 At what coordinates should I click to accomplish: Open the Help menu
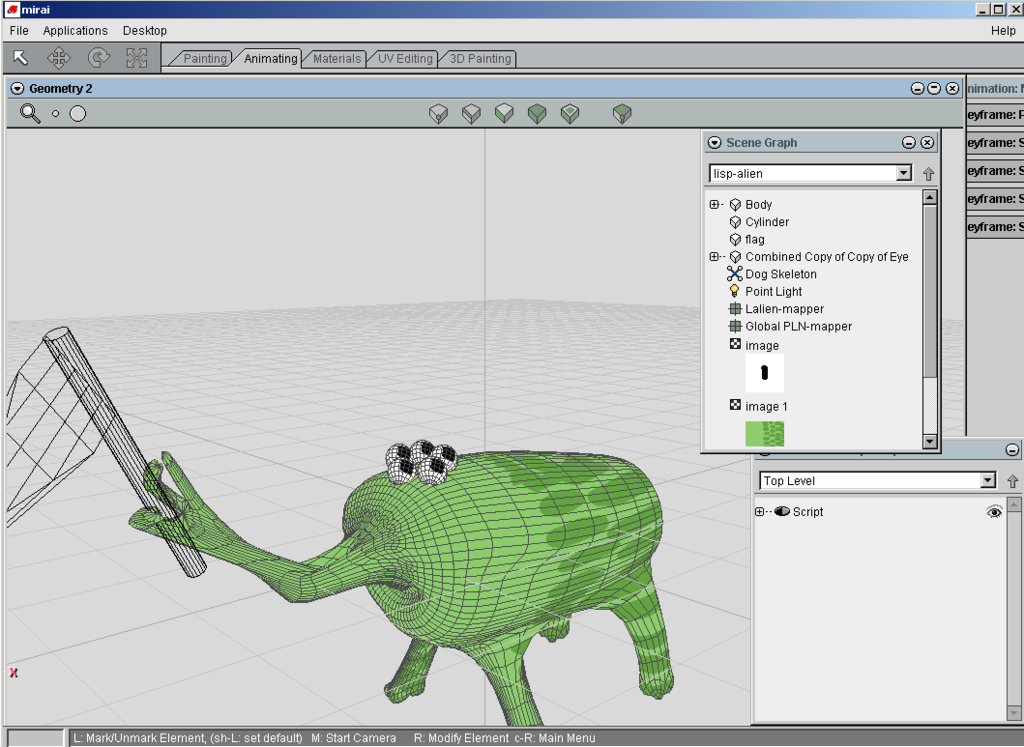[1002, 31]
